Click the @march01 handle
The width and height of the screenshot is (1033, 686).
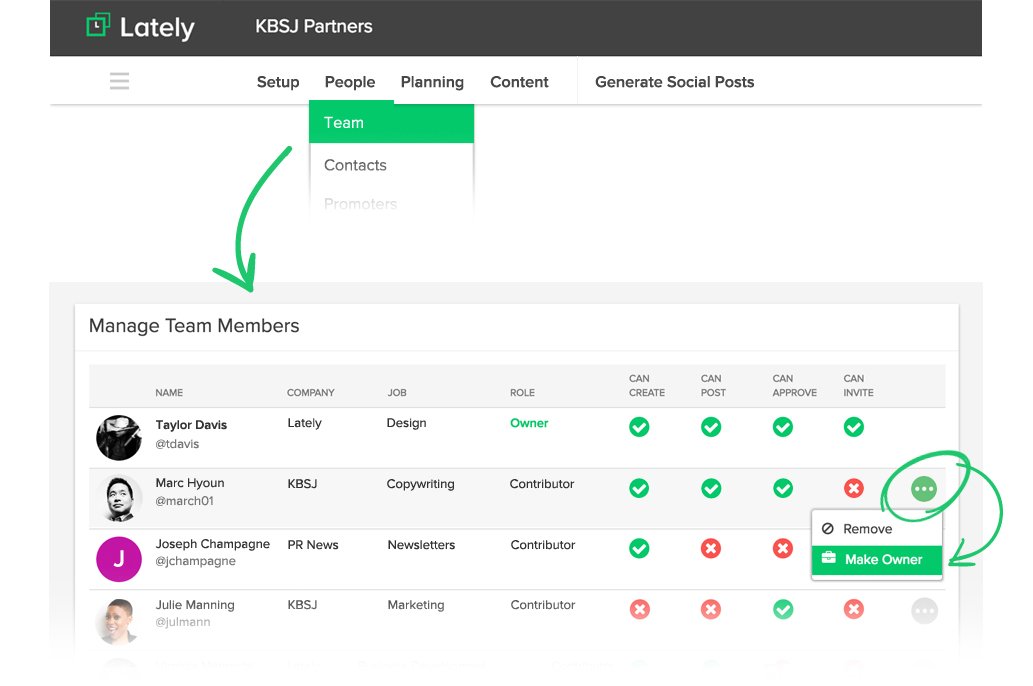point(184,501)
